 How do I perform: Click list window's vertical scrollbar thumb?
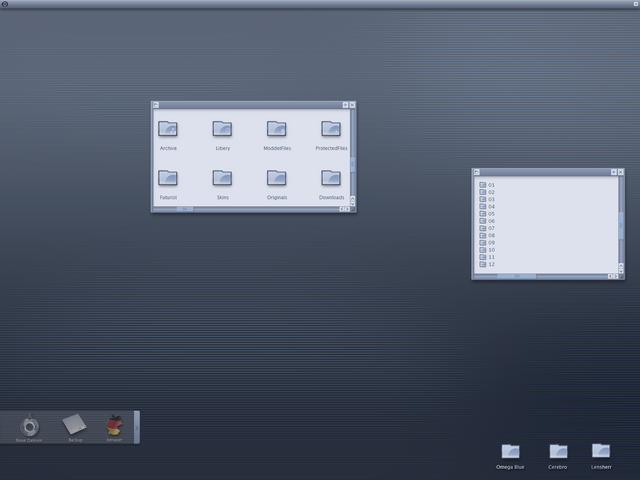[621, 225]
